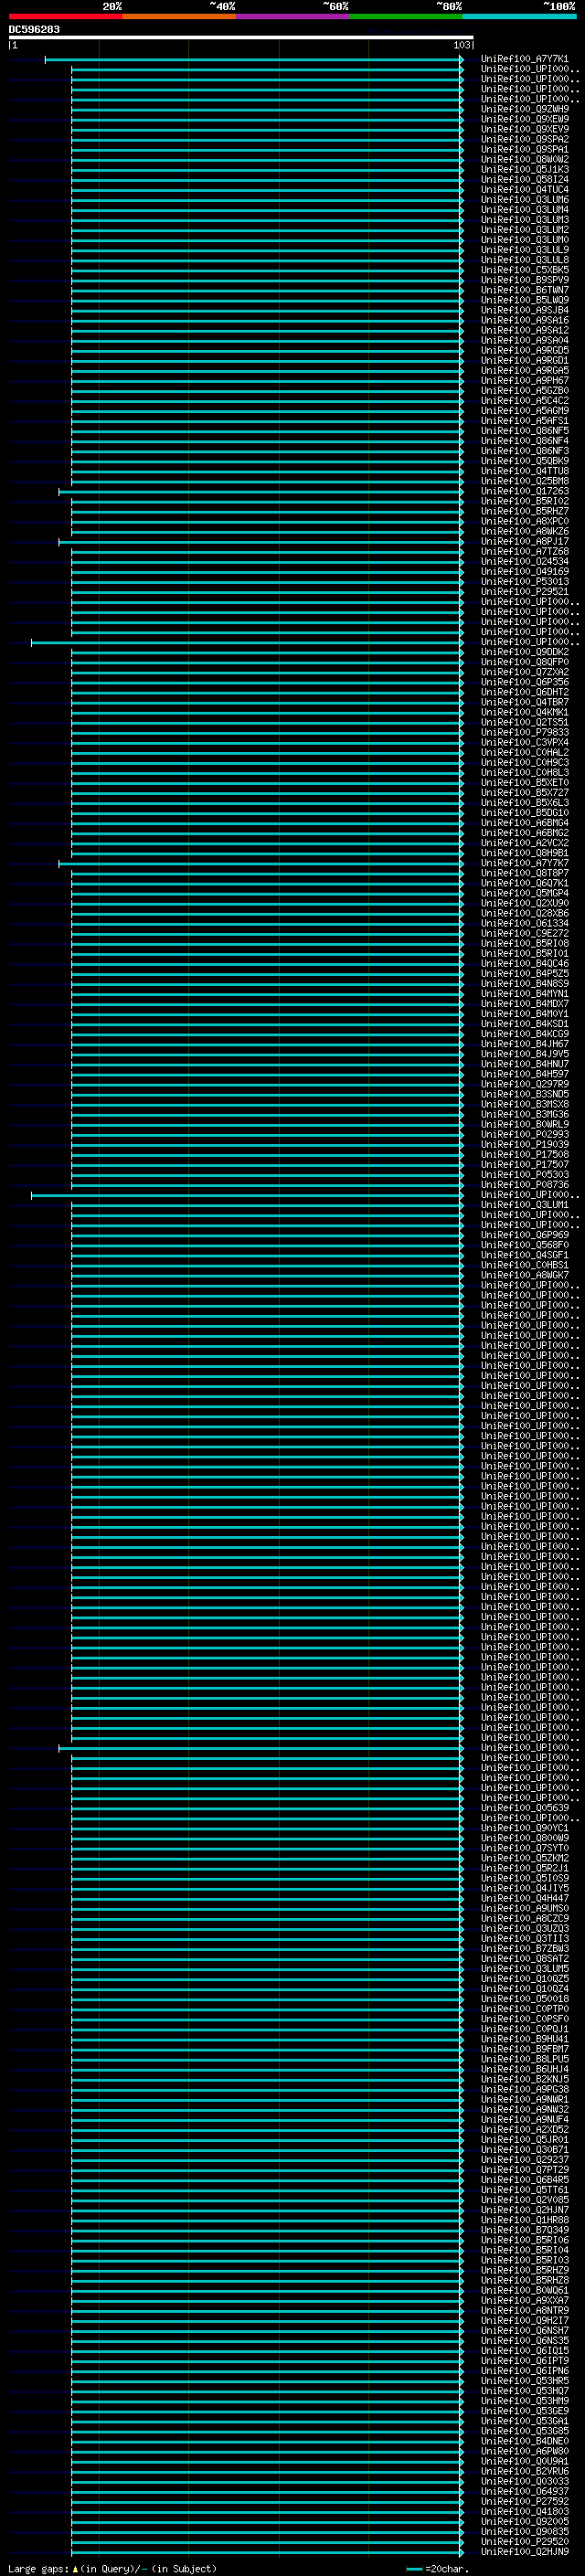The image size is (585, 2576).
Task: Select hit label UniRef100_Q17263
Action: coord(525,491)
